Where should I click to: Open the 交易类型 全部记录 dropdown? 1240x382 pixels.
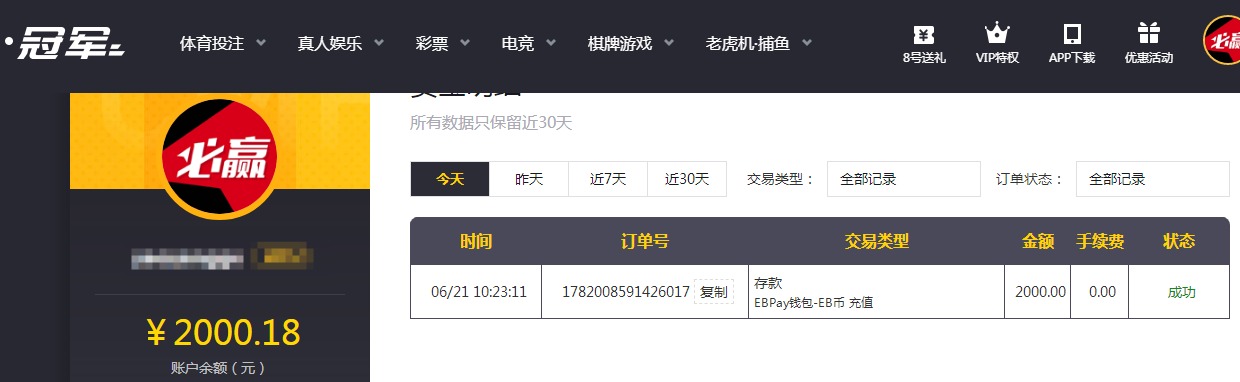904,180
